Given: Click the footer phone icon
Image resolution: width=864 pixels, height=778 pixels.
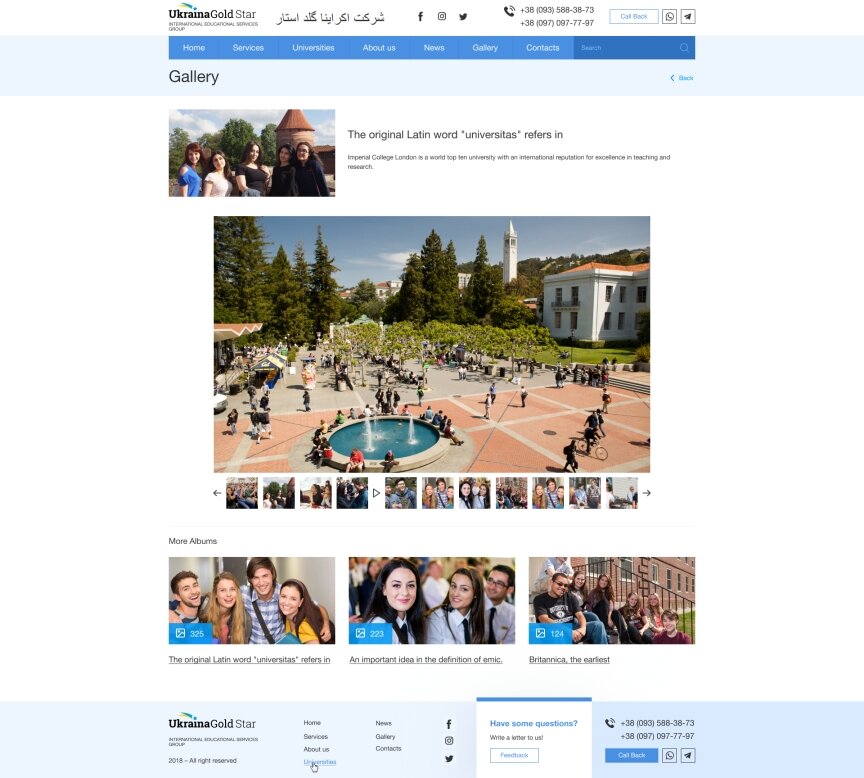Looking at the screenshot, I should coord(610,723).
